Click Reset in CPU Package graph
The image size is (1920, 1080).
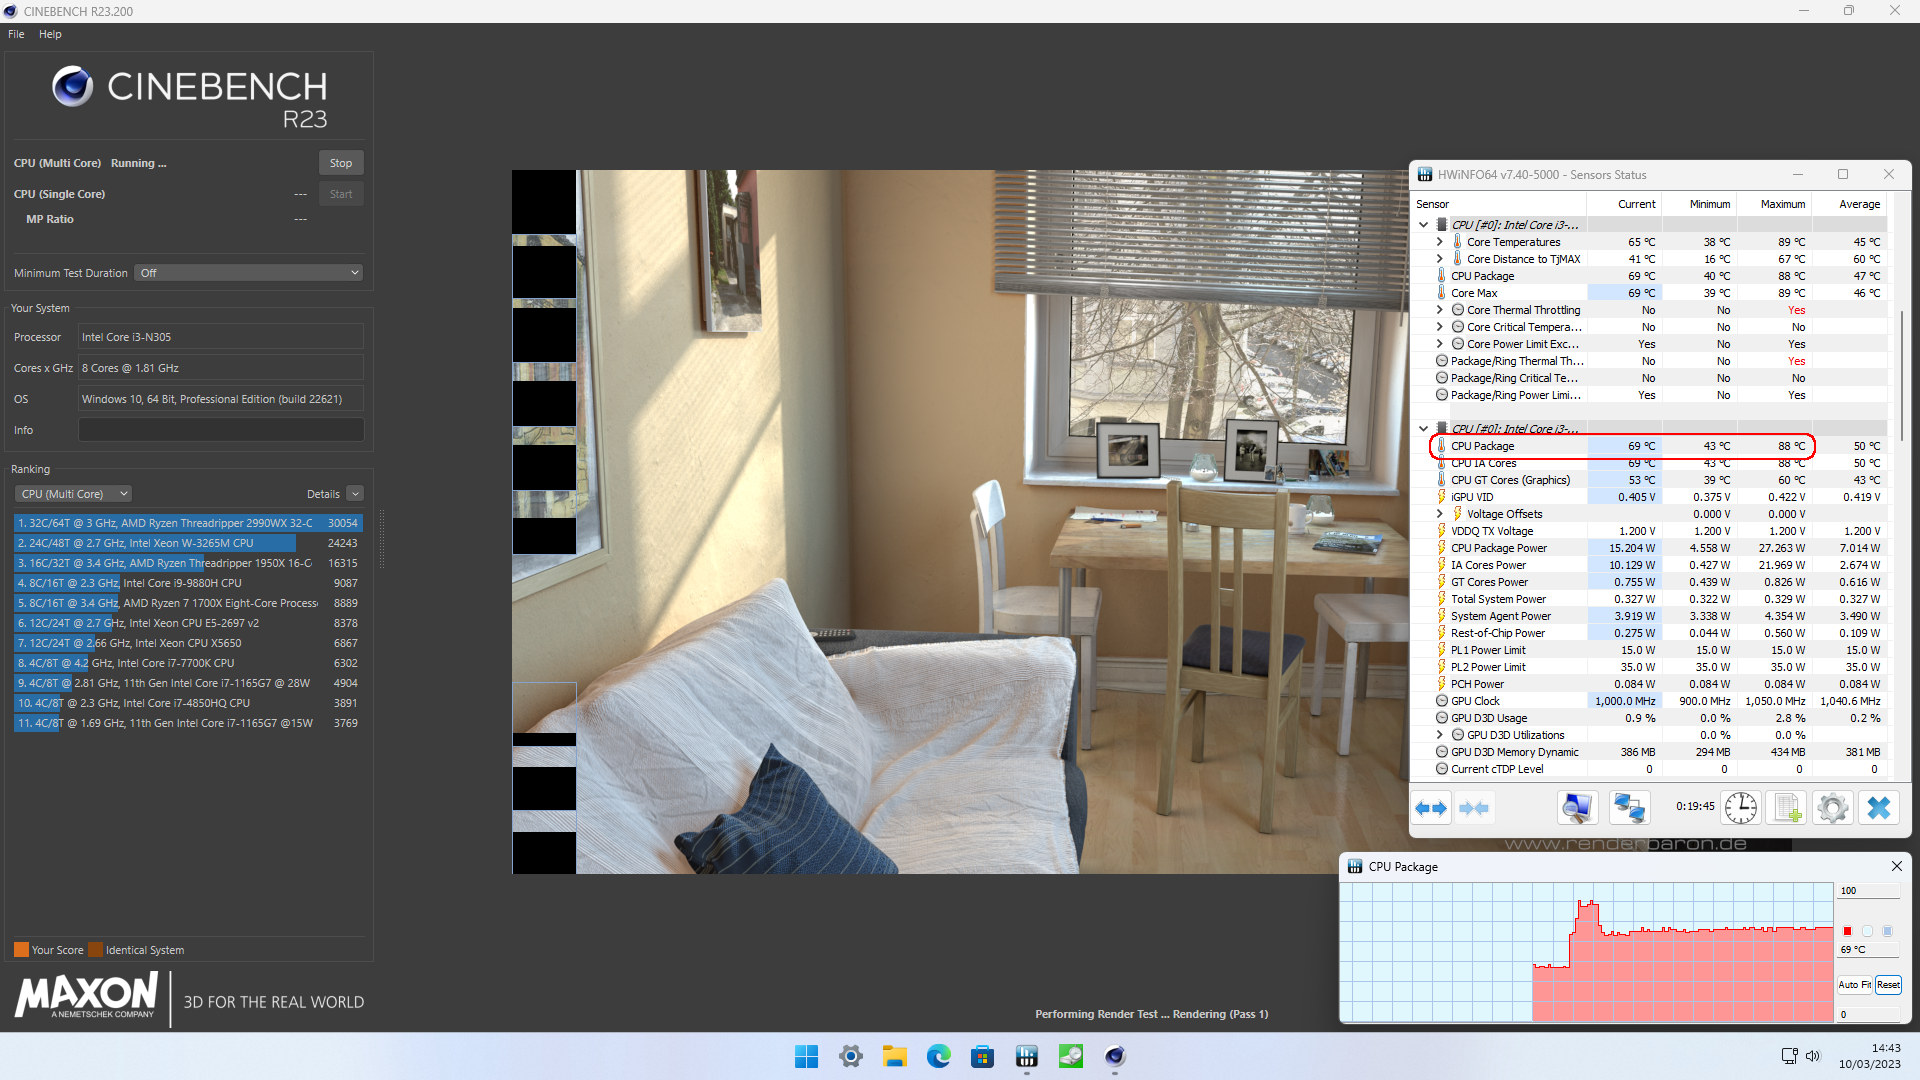coord(1888,985)
